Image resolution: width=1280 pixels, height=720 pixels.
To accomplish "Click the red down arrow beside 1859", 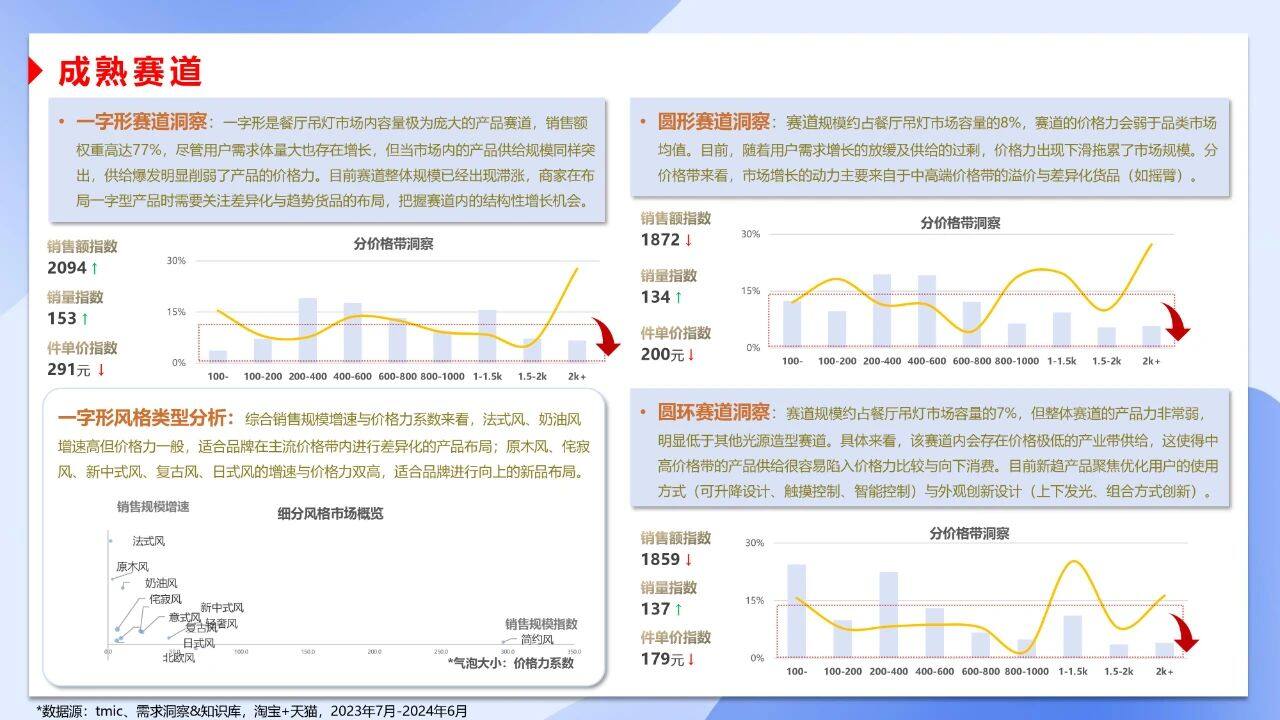I will 688,560.
